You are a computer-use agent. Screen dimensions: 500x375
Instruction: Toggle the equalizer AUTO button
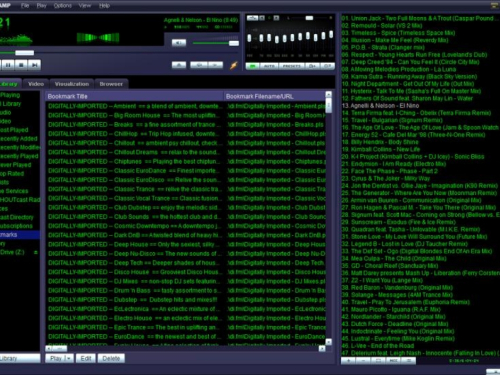(x=269, y=66)
